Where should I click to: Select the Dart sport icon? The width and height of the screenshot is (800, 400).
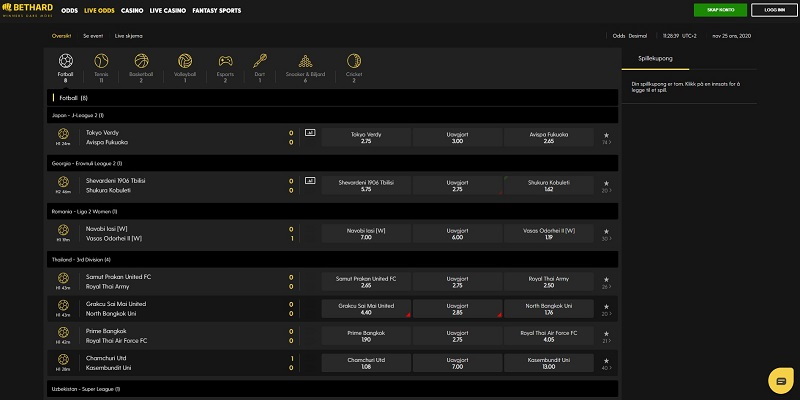(260, 61)
